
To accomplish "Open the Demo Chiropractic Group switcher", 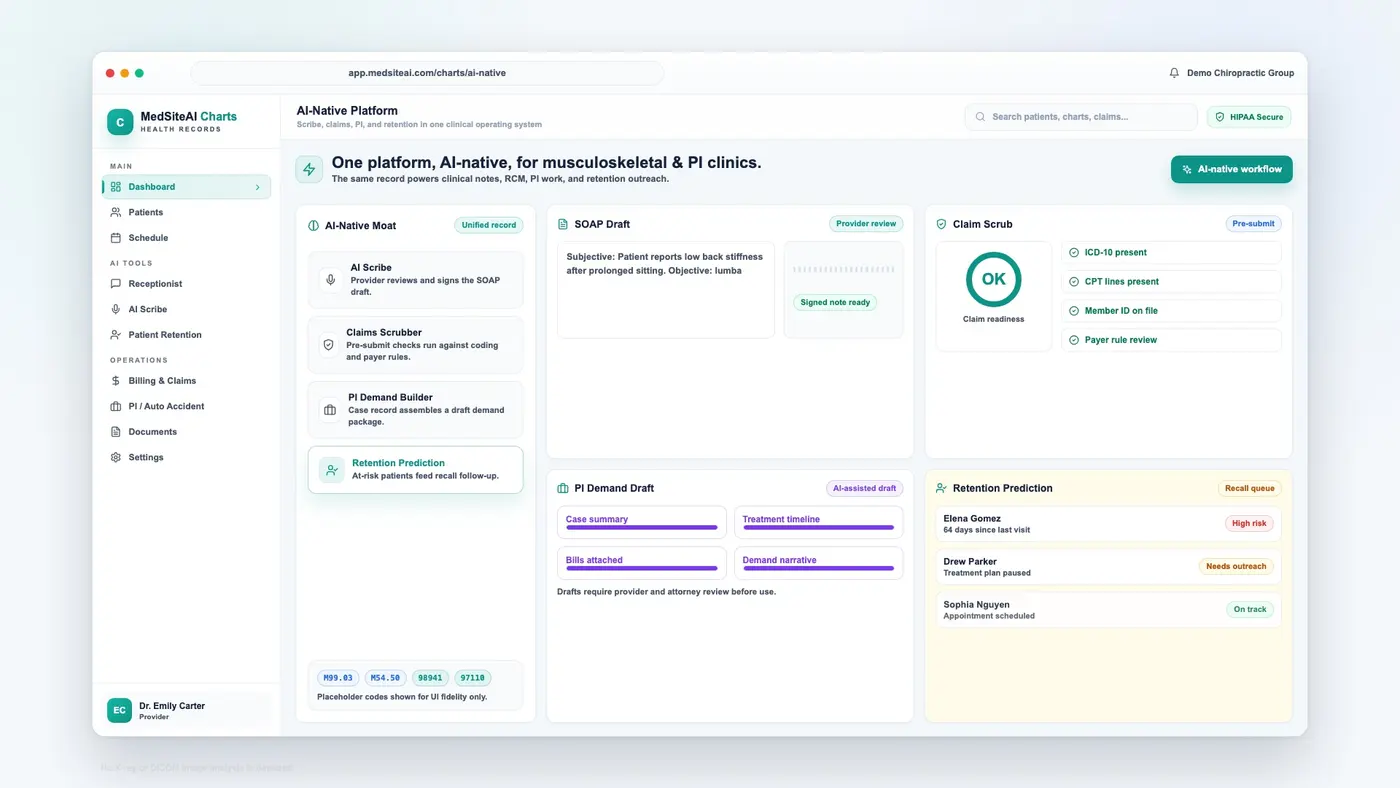I will click(1231, 73).
